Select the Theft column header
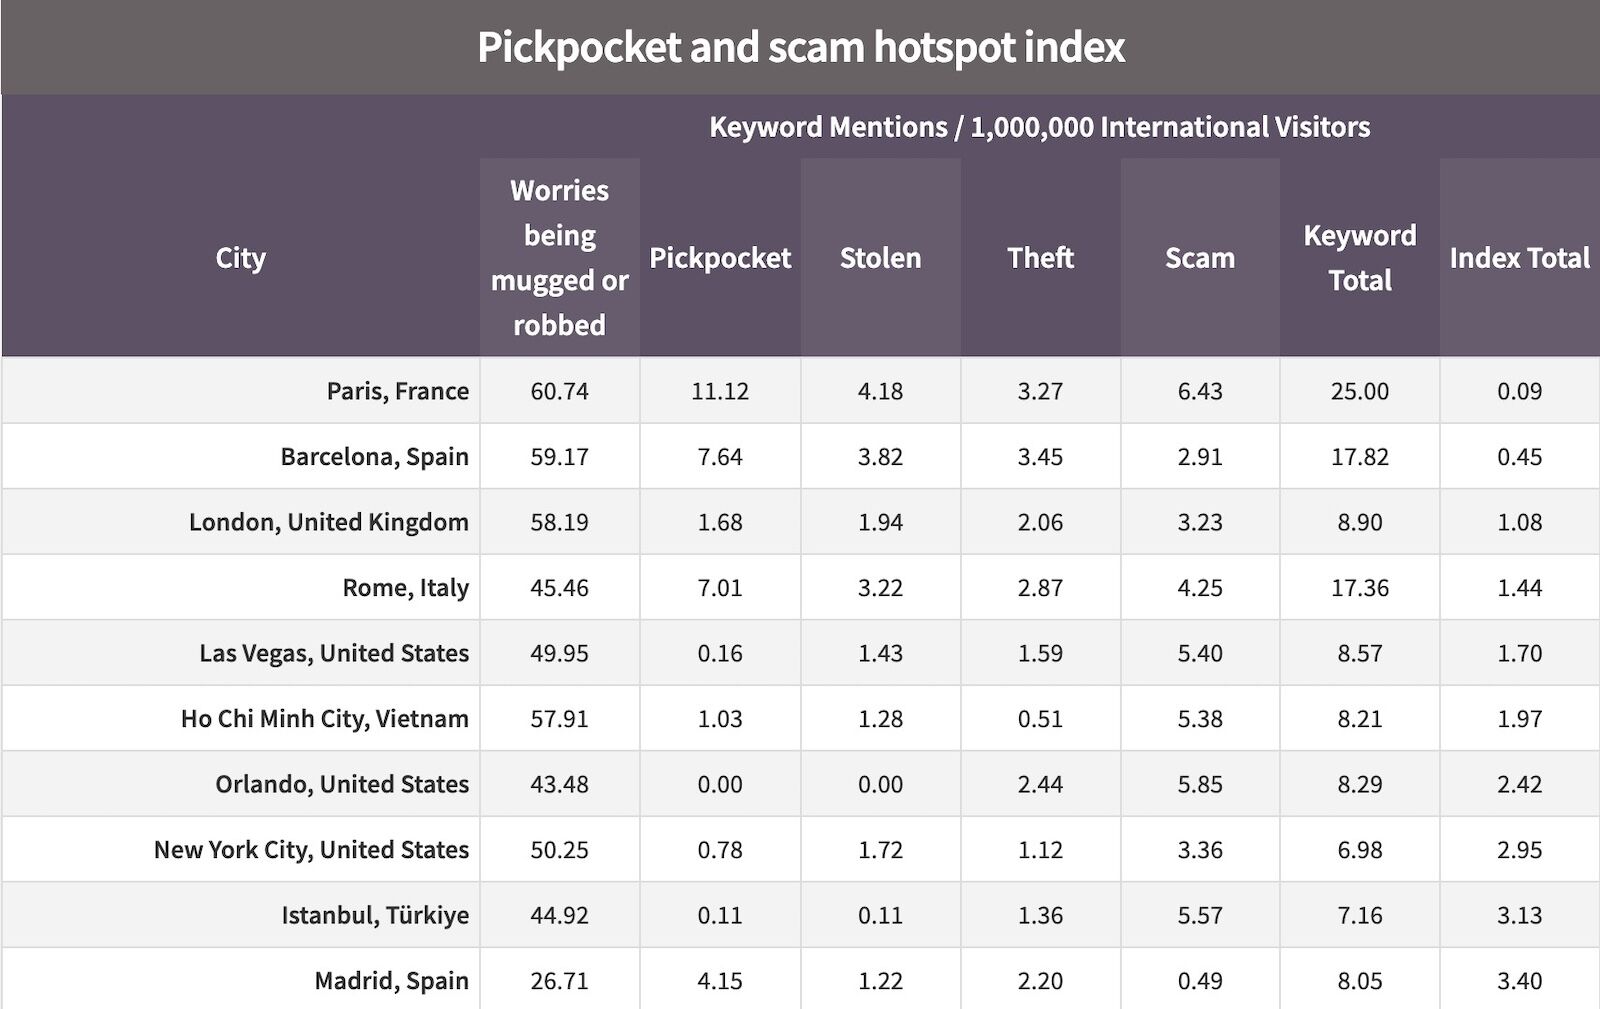Screen dimensions: 1600x1009 click(x=1040, y=258)
